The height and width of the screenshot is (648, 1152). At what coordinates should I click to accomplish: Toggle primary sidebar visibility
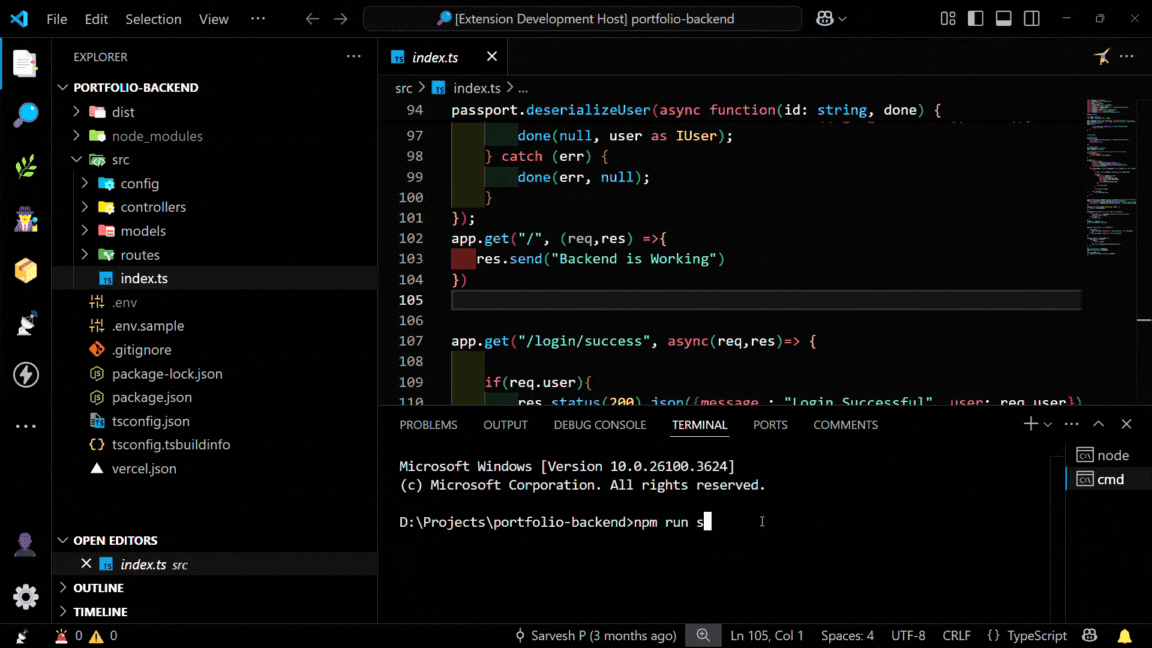coord(975,18)
